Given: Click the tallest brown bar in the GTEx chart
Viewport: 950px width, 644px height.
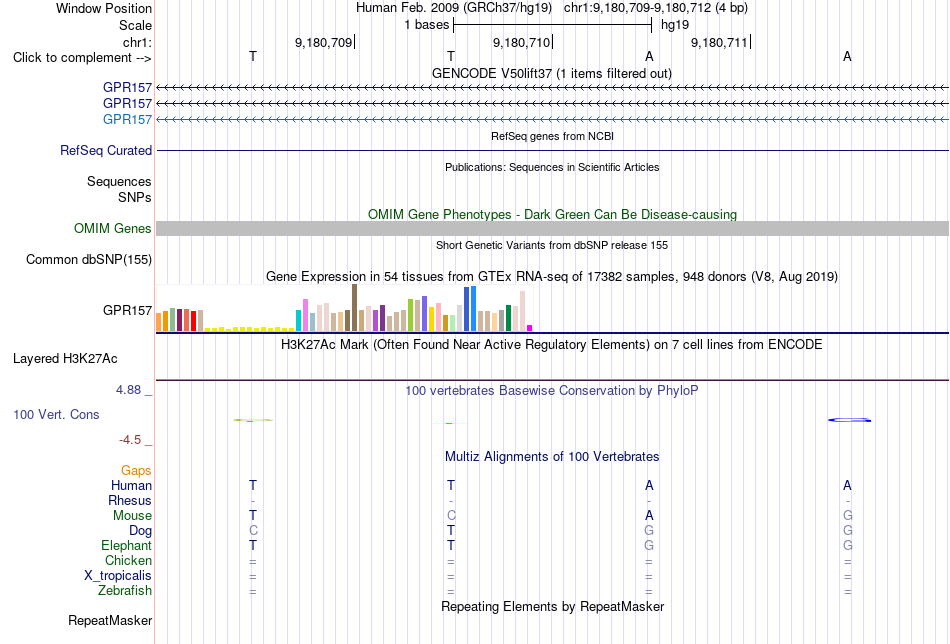Looking at the screenshot, I should 354,308.
